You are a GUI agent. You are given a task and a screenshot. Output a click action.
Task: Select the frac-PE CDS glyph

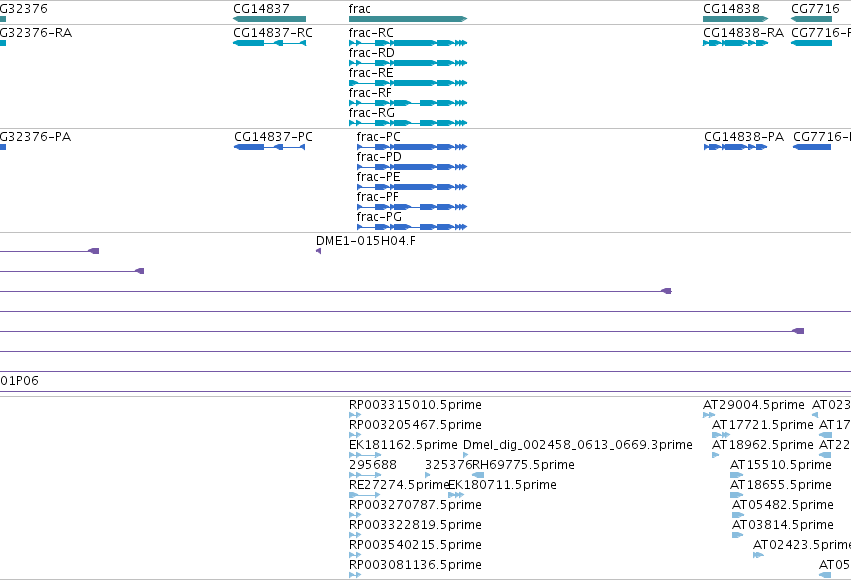(412, 187)
